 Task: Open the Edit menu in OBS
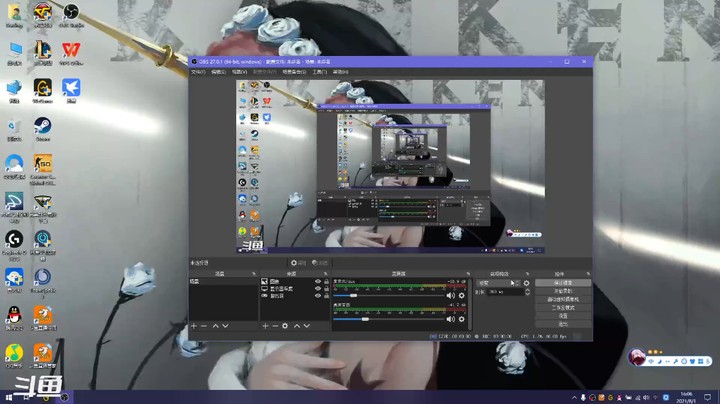(x=219, y=72)
